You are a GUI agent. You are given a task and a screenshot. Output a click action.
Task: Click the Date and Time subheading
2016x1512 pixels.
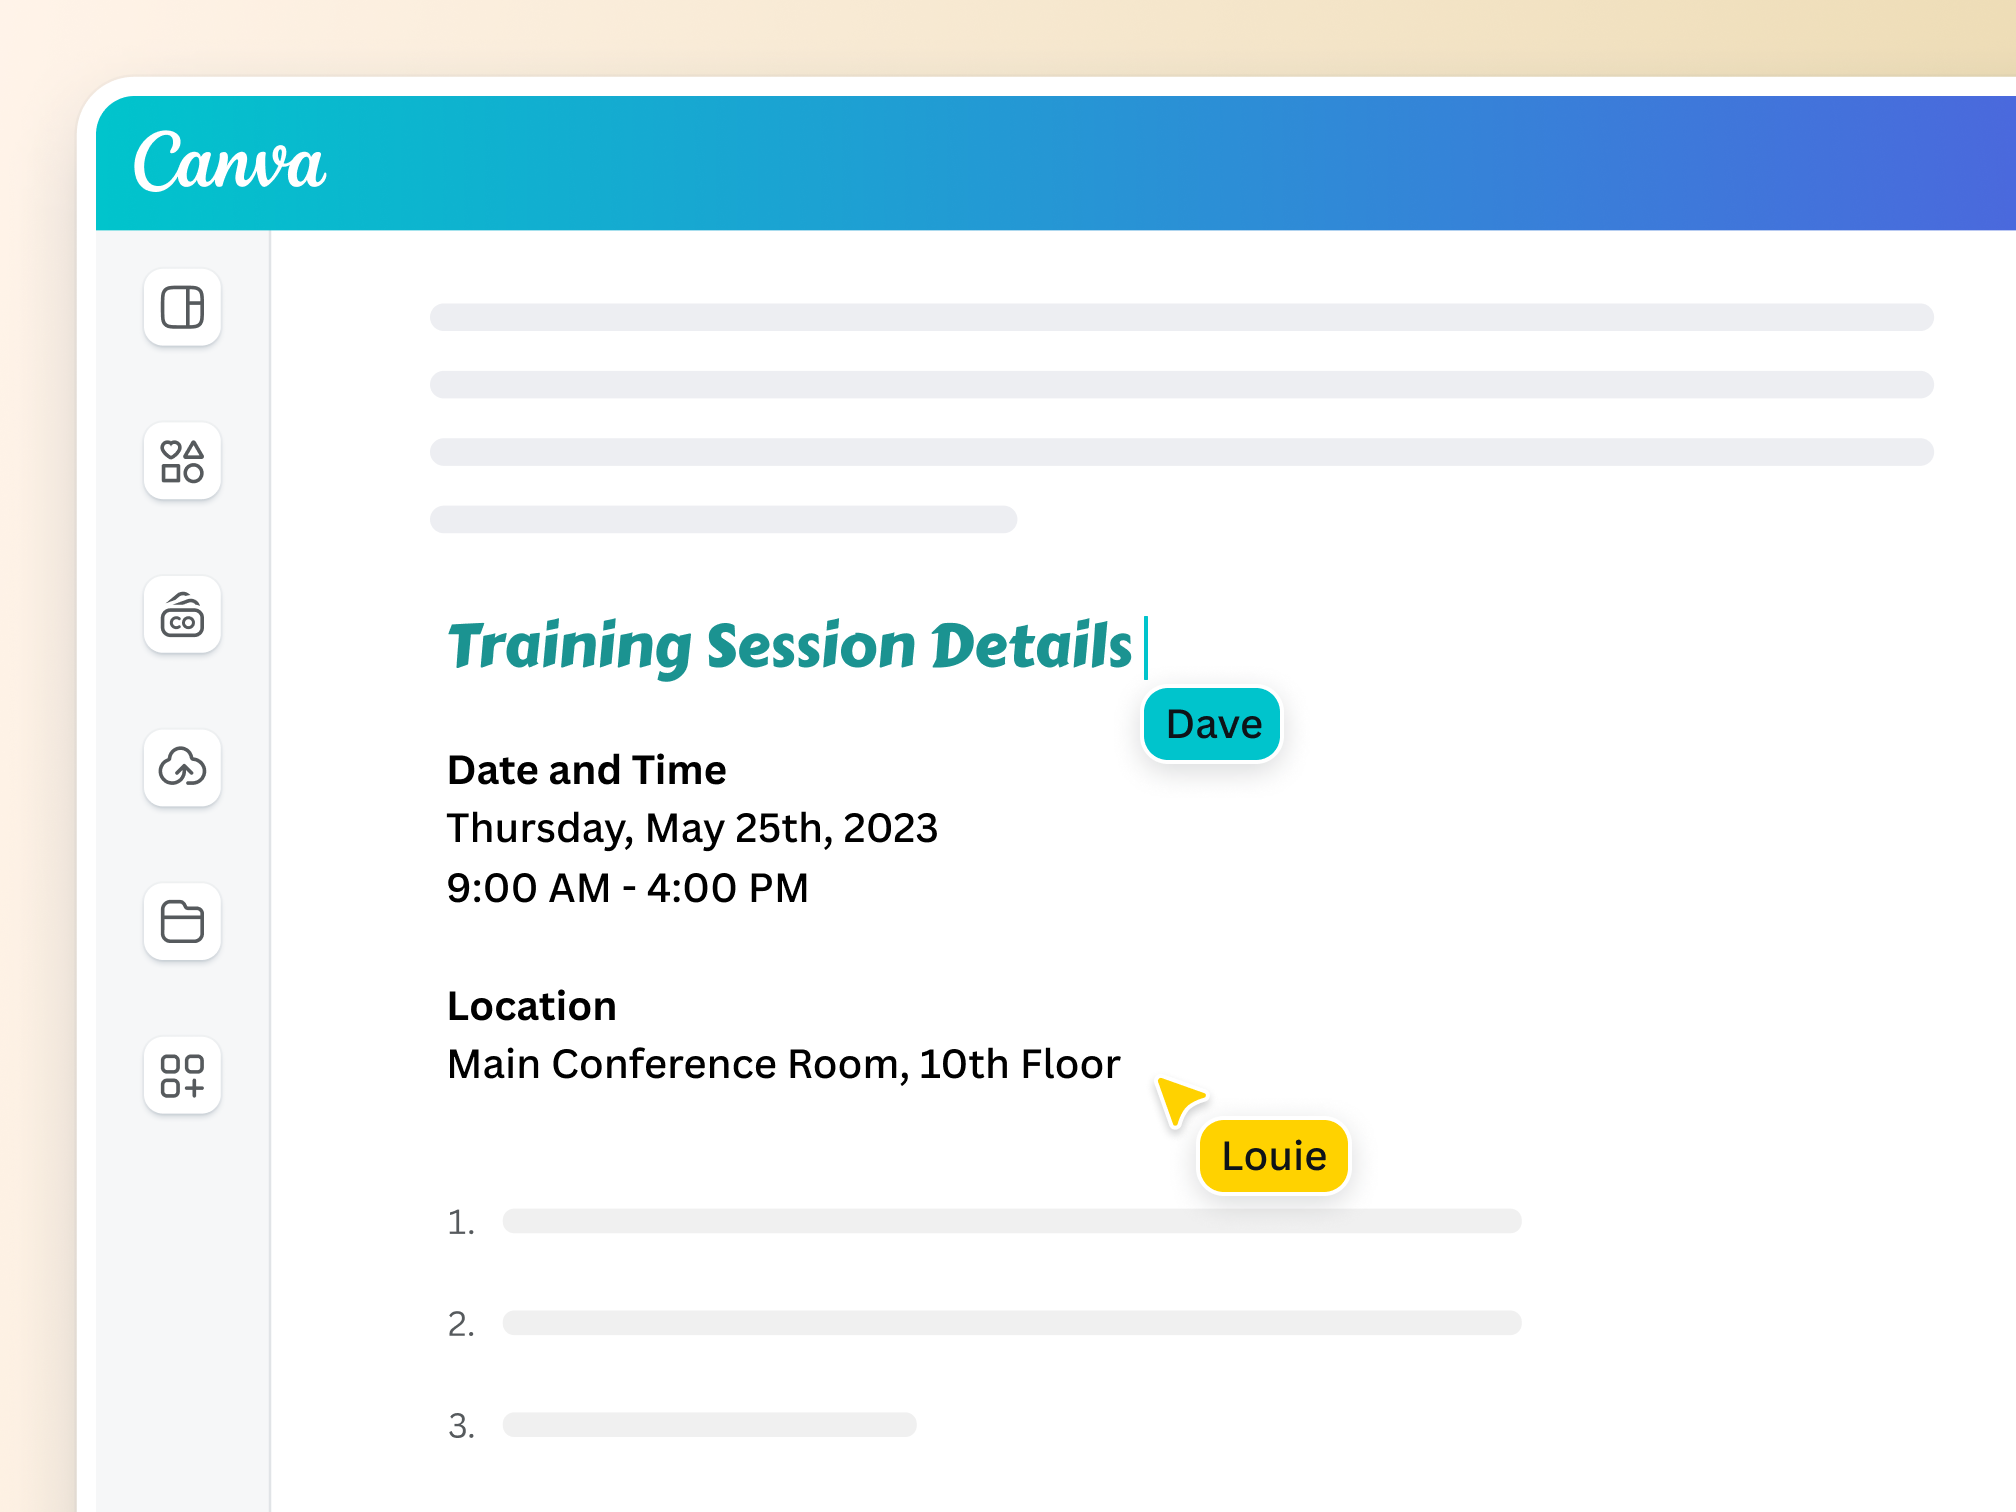tap(586, 771)
